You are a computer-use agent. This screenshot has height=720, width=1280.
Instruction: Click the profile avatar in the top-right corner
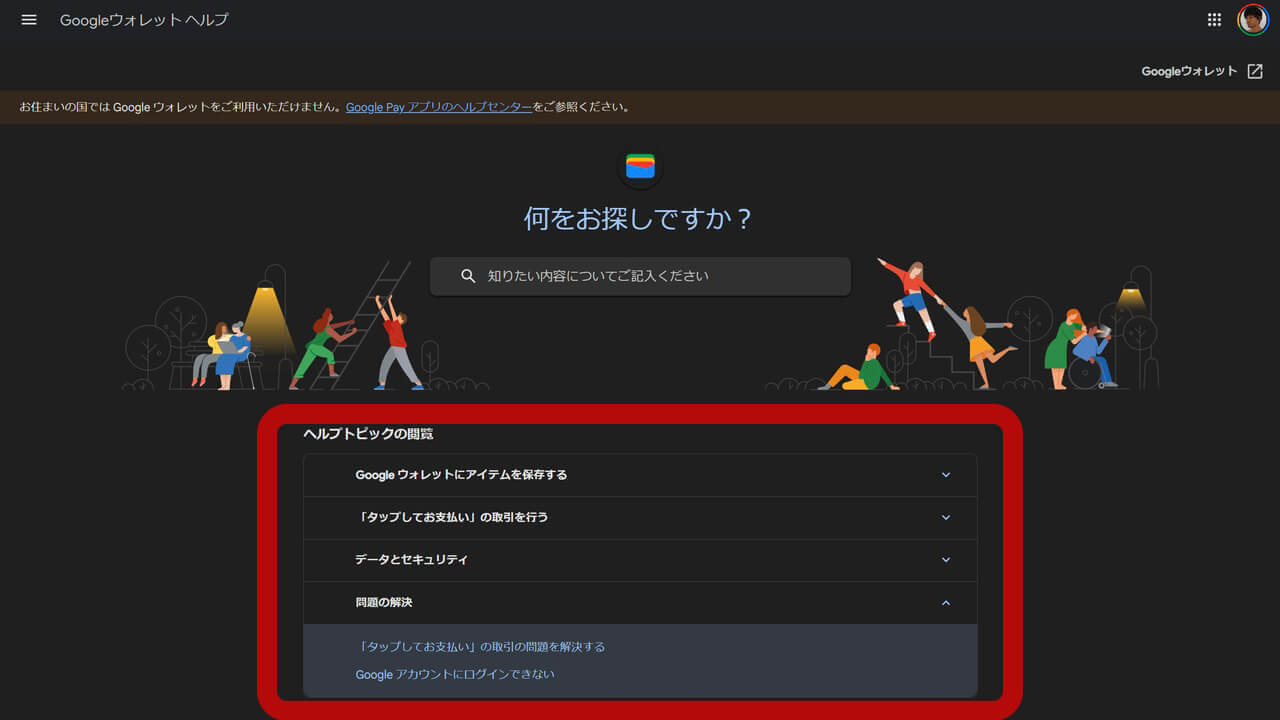point(1252,19)
